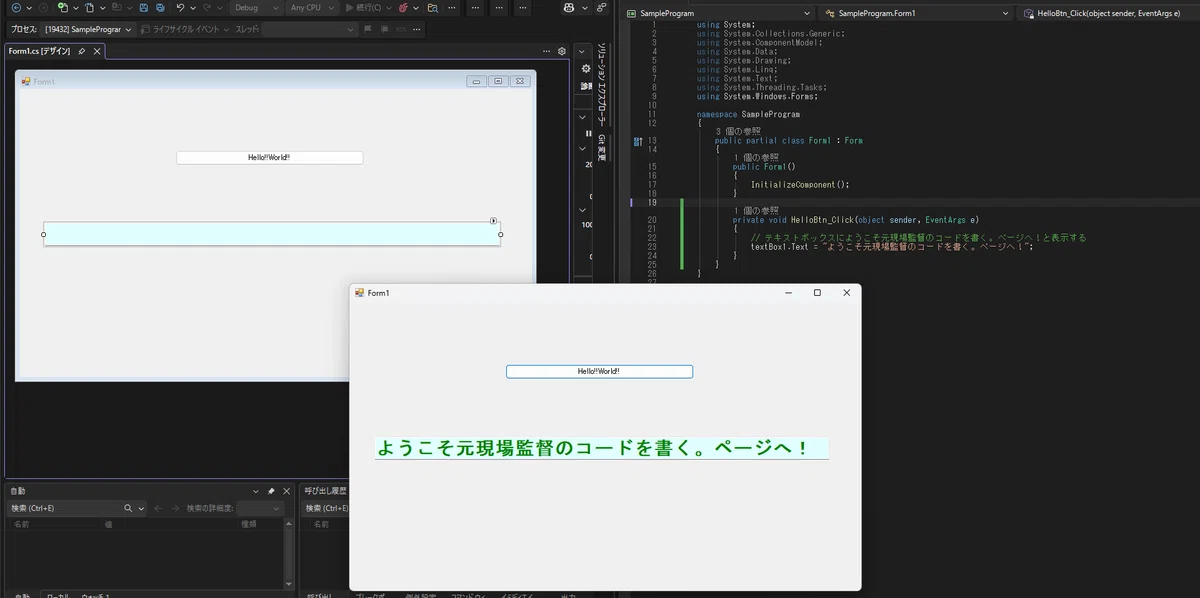Open the Any CPU platform dropdown
This screenshot has width=1200, height=598.
pos(311,7)
